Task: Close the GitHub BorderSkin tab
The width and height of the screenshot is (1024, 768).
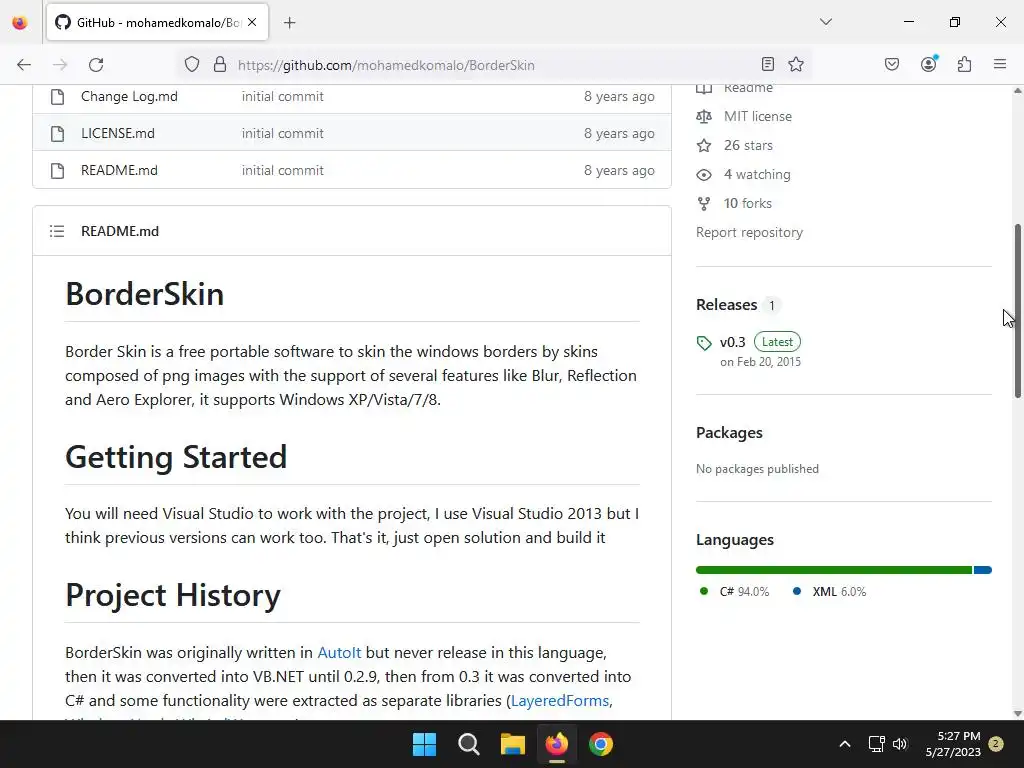Action: point(252,22)
